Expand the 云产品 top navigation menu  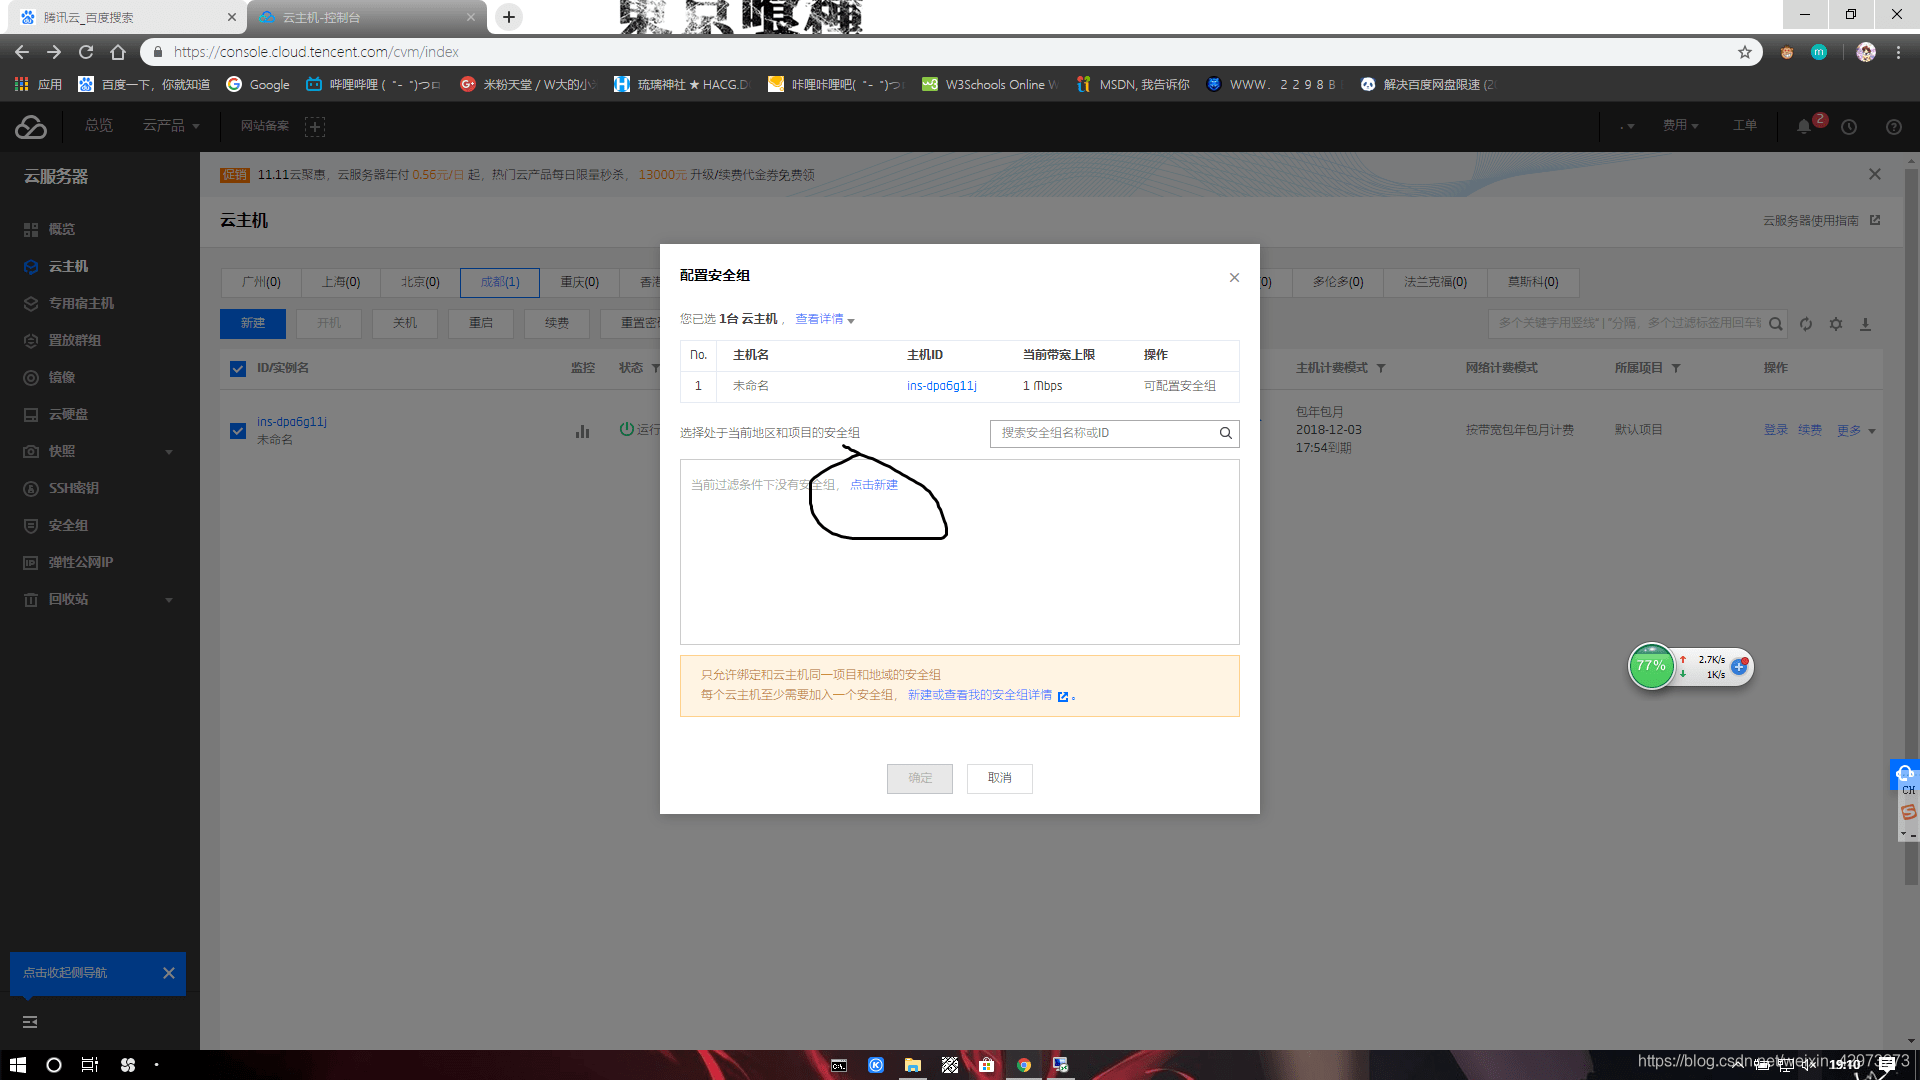(x=171, y=125)
